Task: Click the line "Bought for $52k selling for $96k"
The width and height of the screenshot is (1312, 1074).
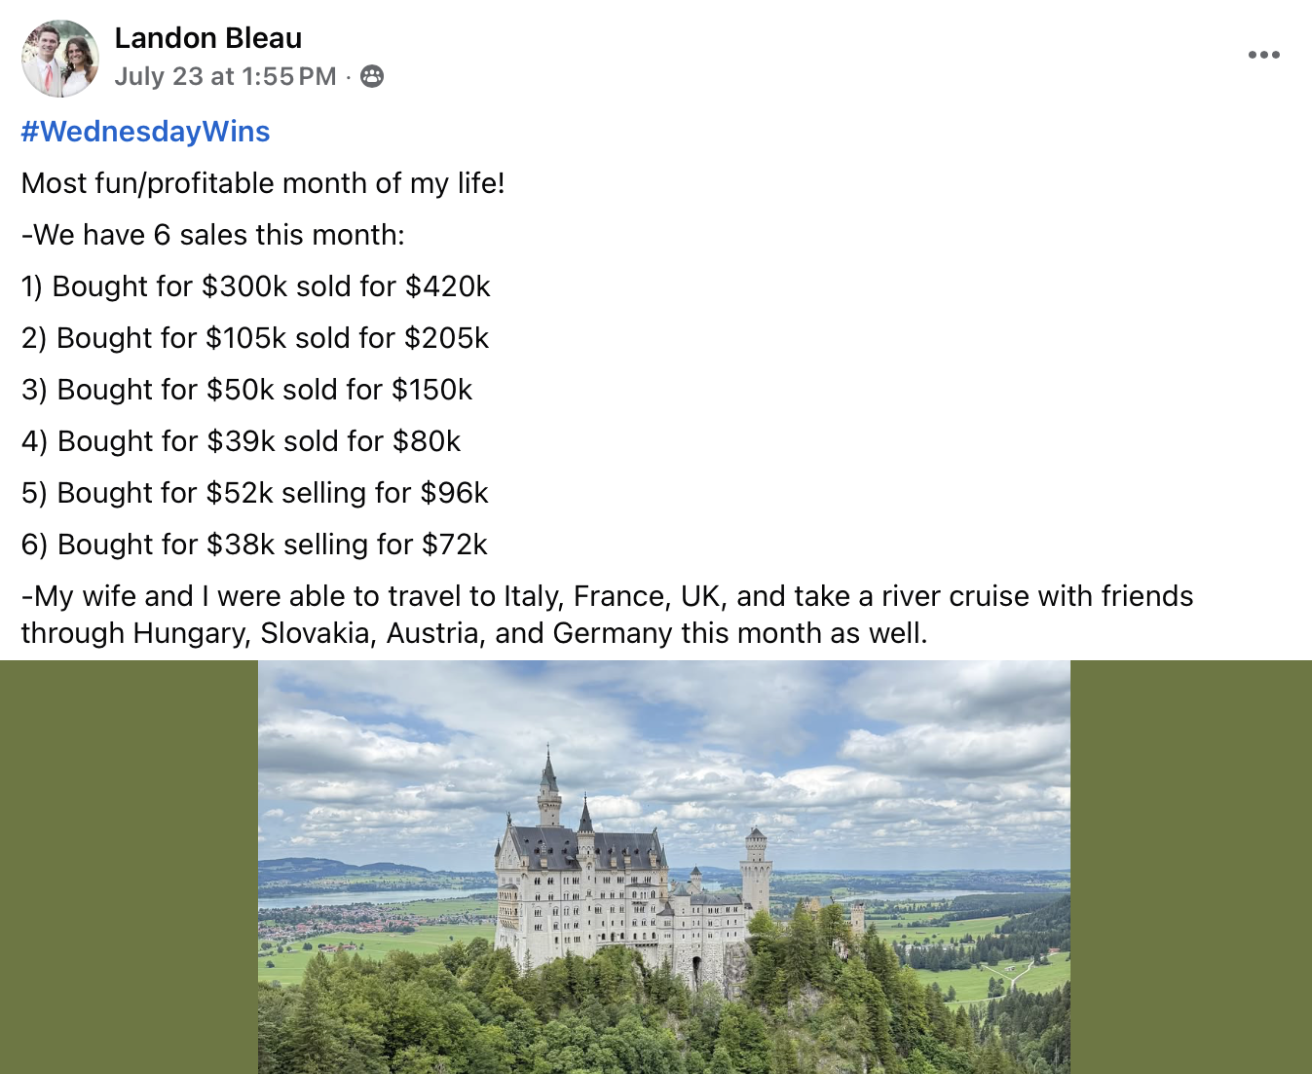Action: [255, 493]
